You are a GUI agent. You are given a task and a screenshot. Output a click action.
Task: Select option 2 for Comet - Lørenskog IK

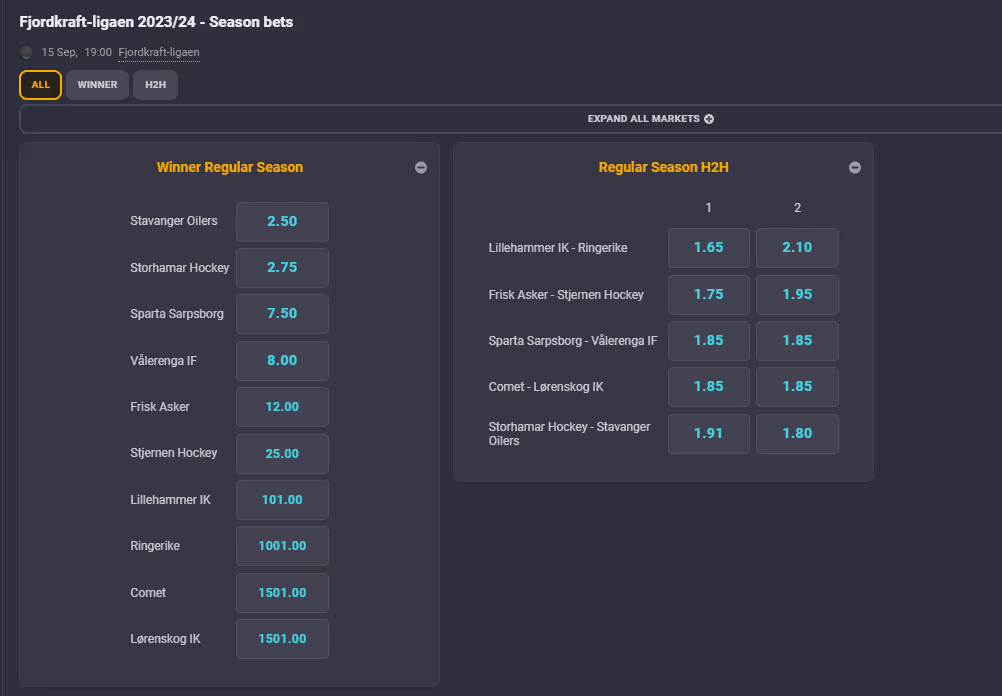tap(797, 387)
